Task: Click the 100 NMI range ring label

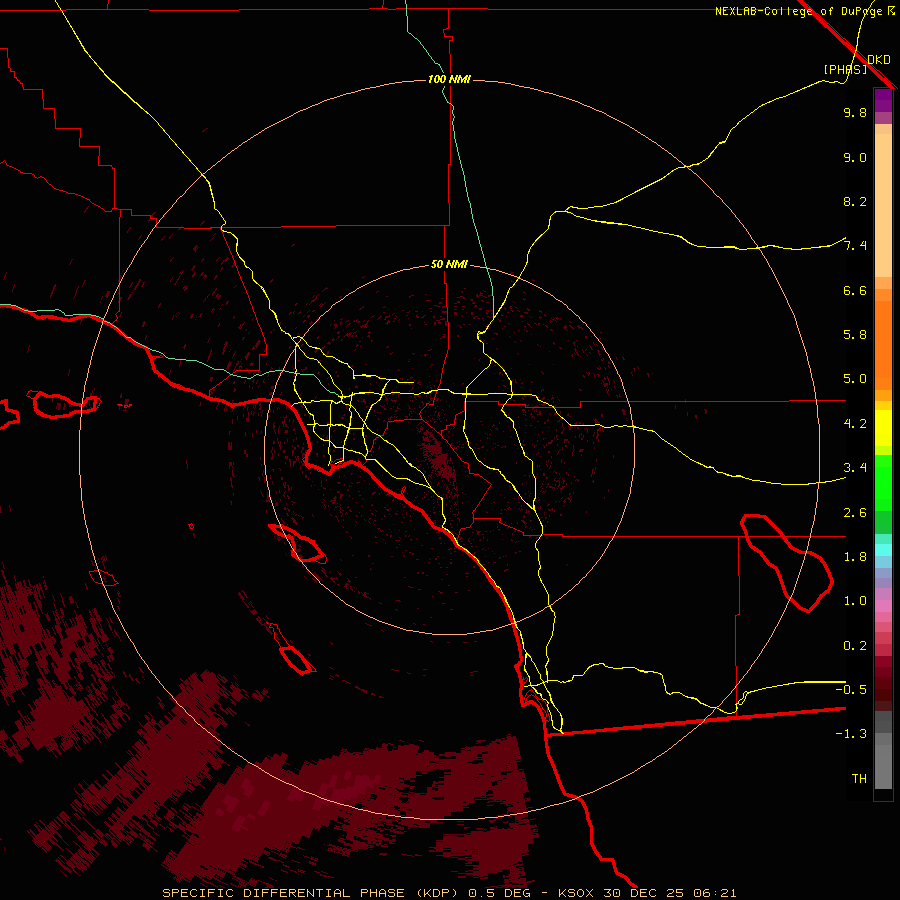Action: tap(449, 79)
